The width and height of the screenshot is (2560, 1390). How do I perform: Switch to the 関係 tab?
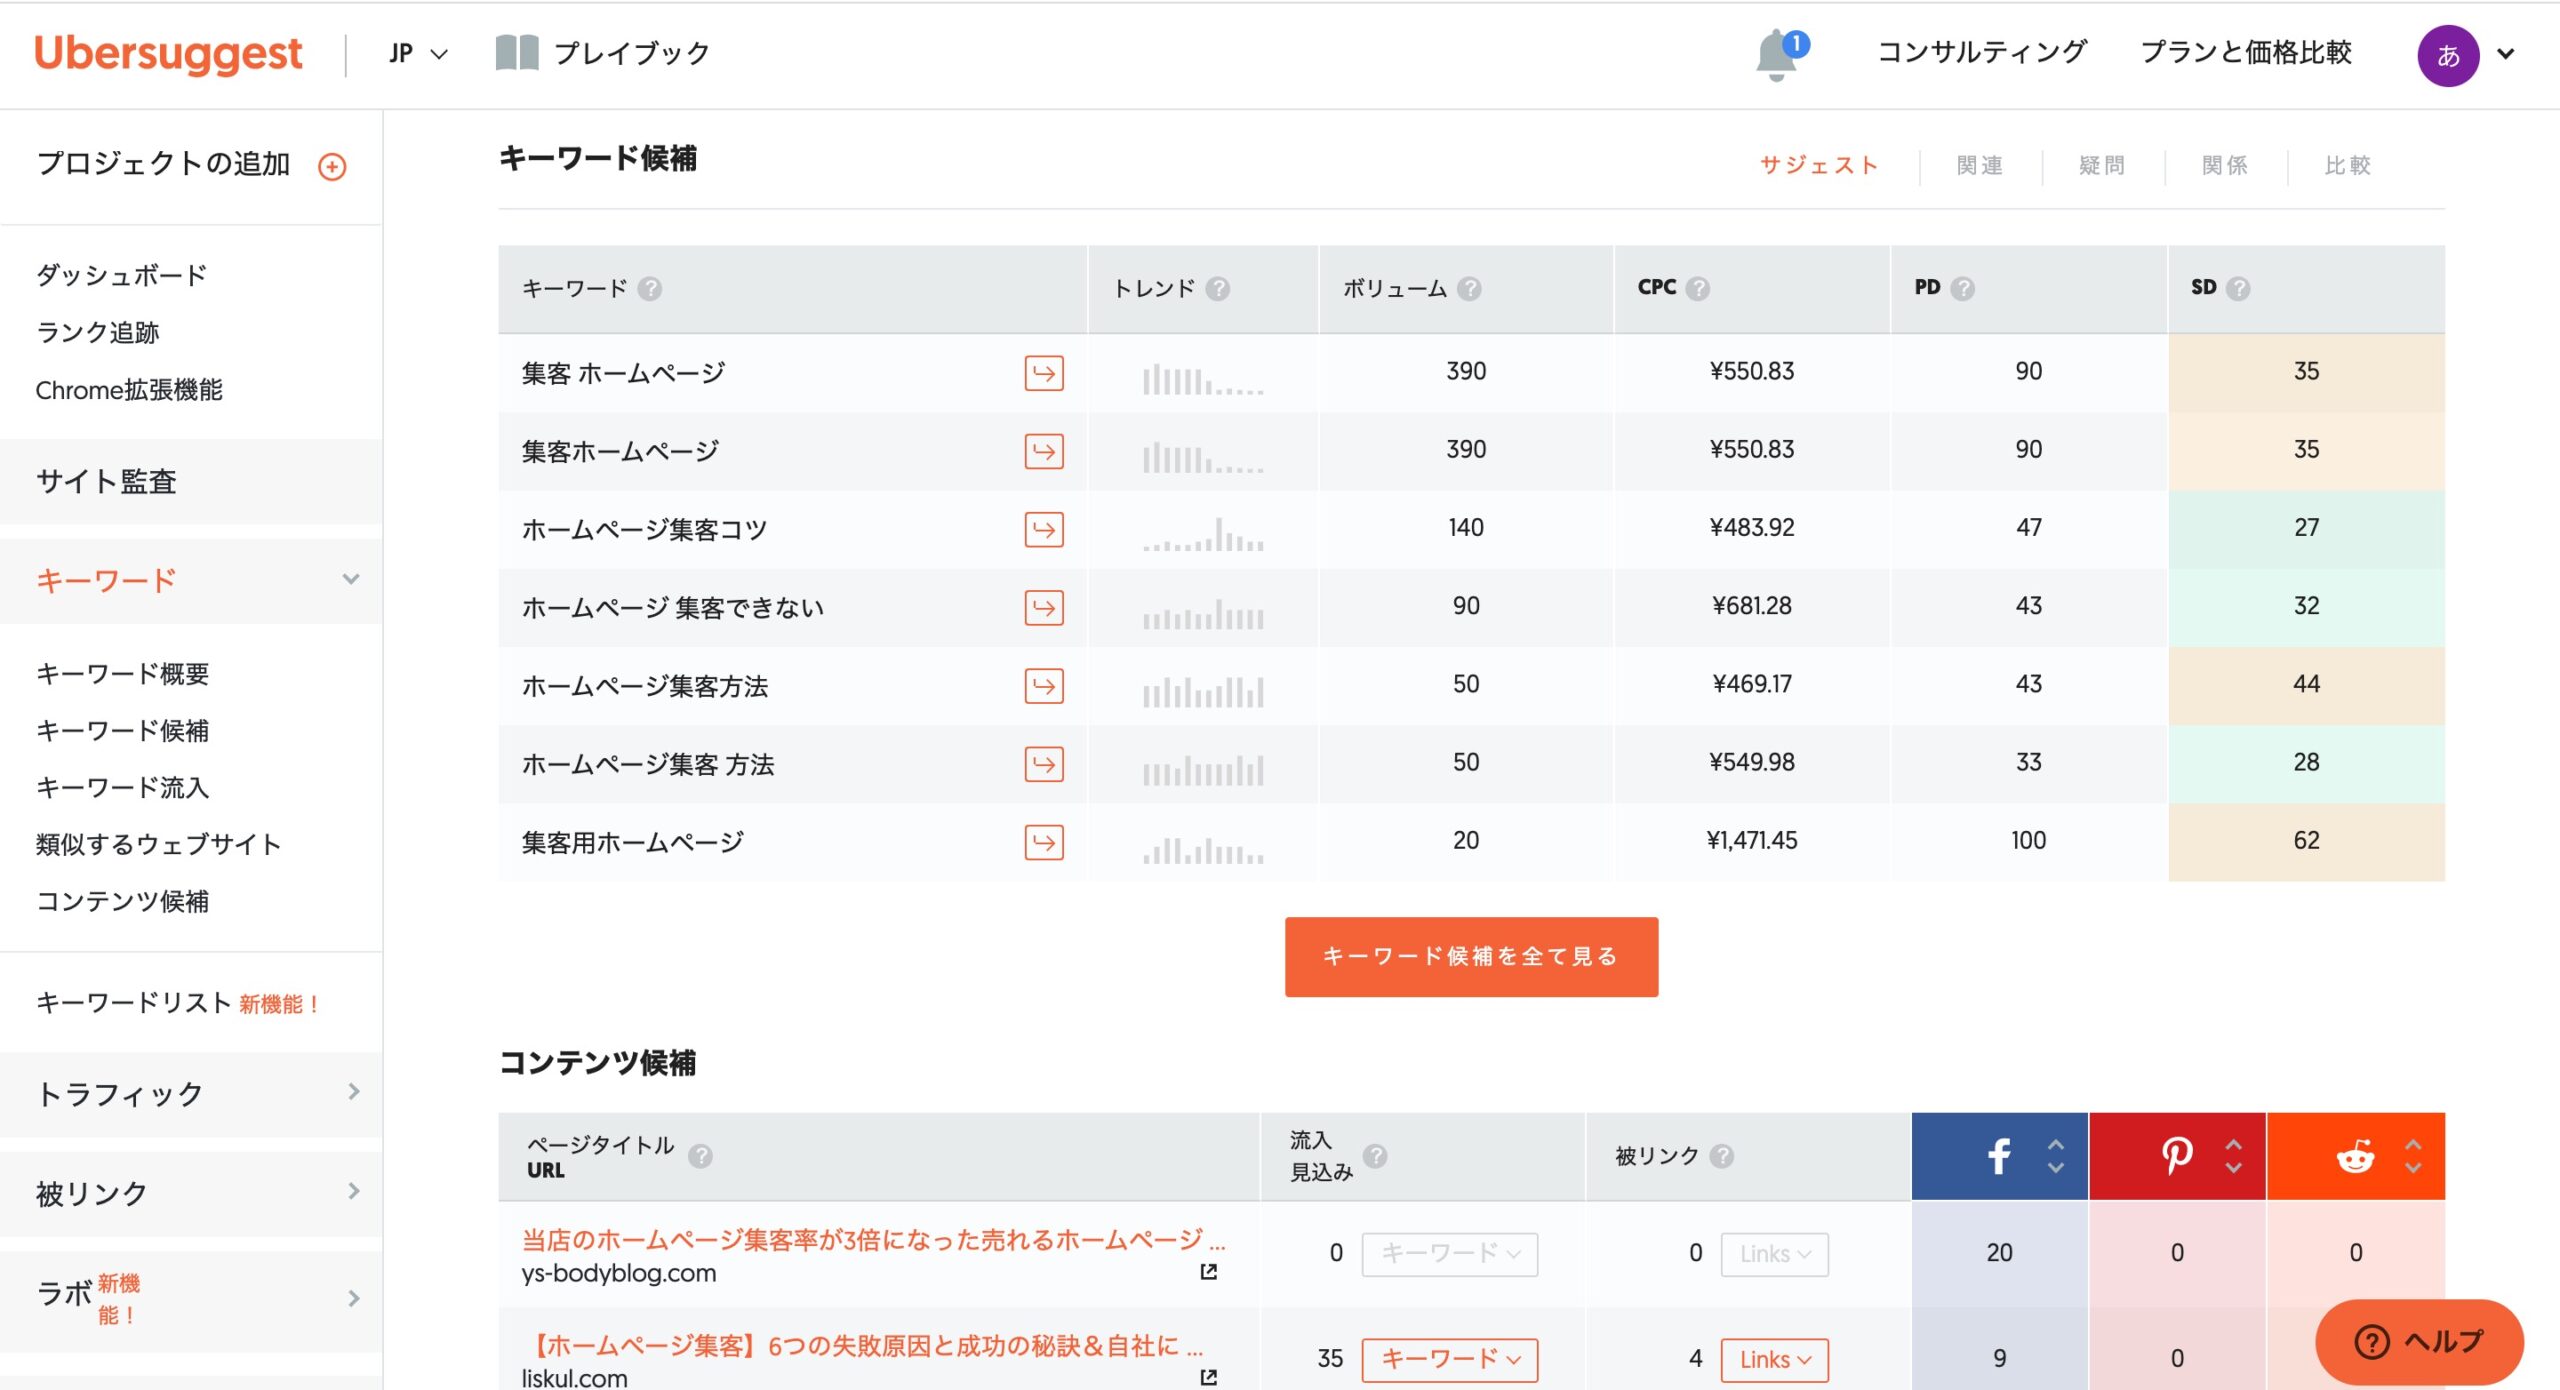[2225, 165]
